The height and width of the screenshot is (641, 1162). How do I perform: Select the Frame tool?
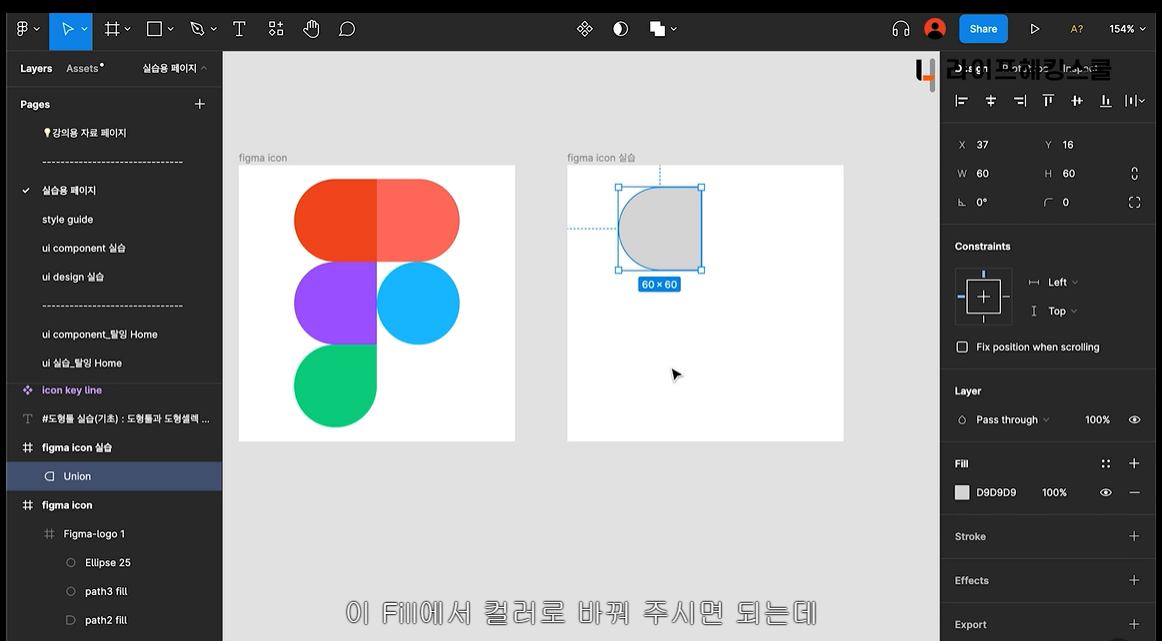tap(112, 29)
